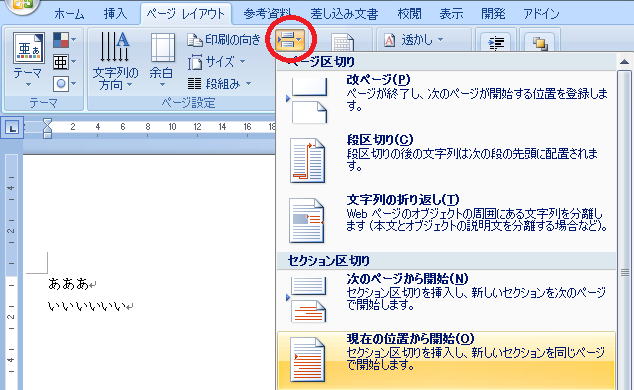Image resolution: width=634 pixels, height=390 pixels.
Task: Click the 現在の位置から開始 icon
Action: [x=307, y=360]
